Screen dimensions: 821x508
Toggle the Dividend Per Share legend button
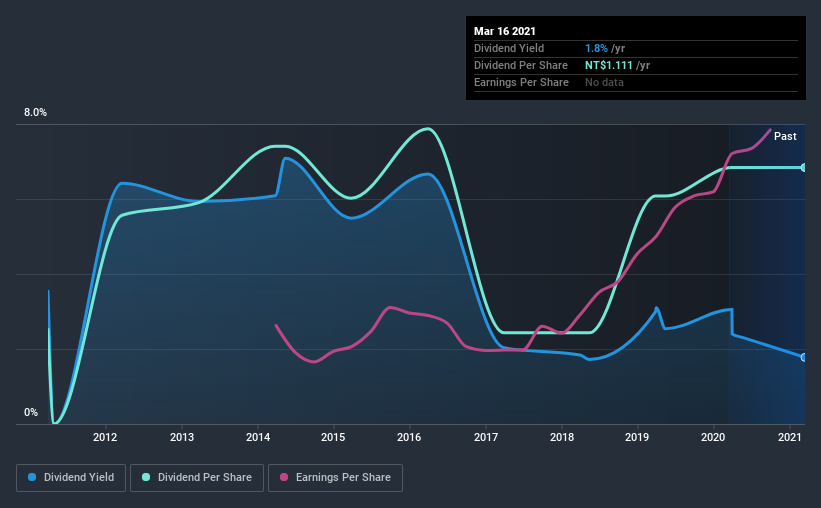click(x=197, y=478)
